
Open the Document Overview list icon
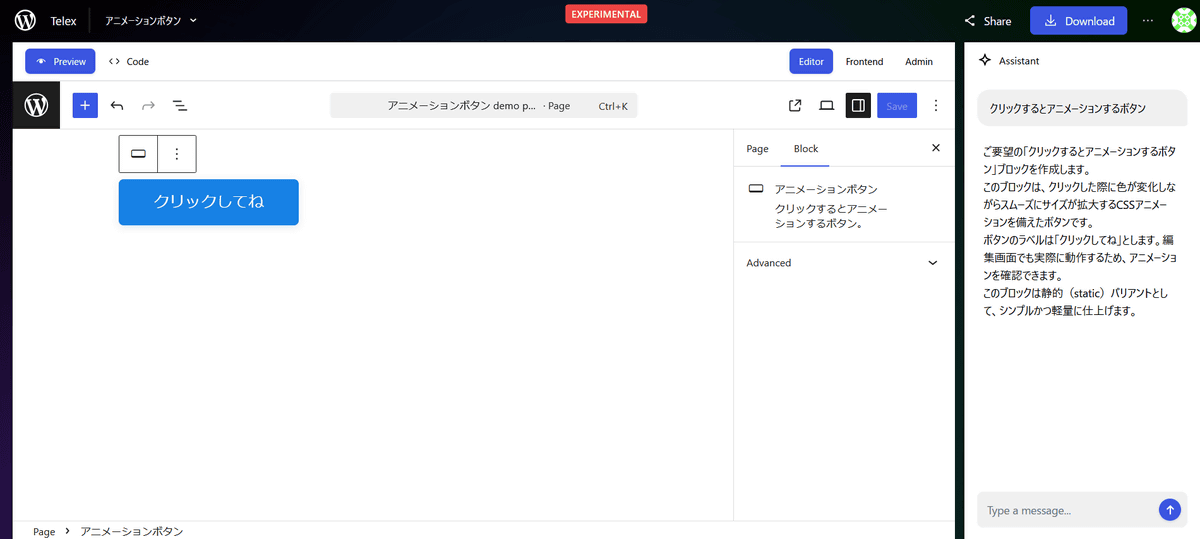(180, 105)
